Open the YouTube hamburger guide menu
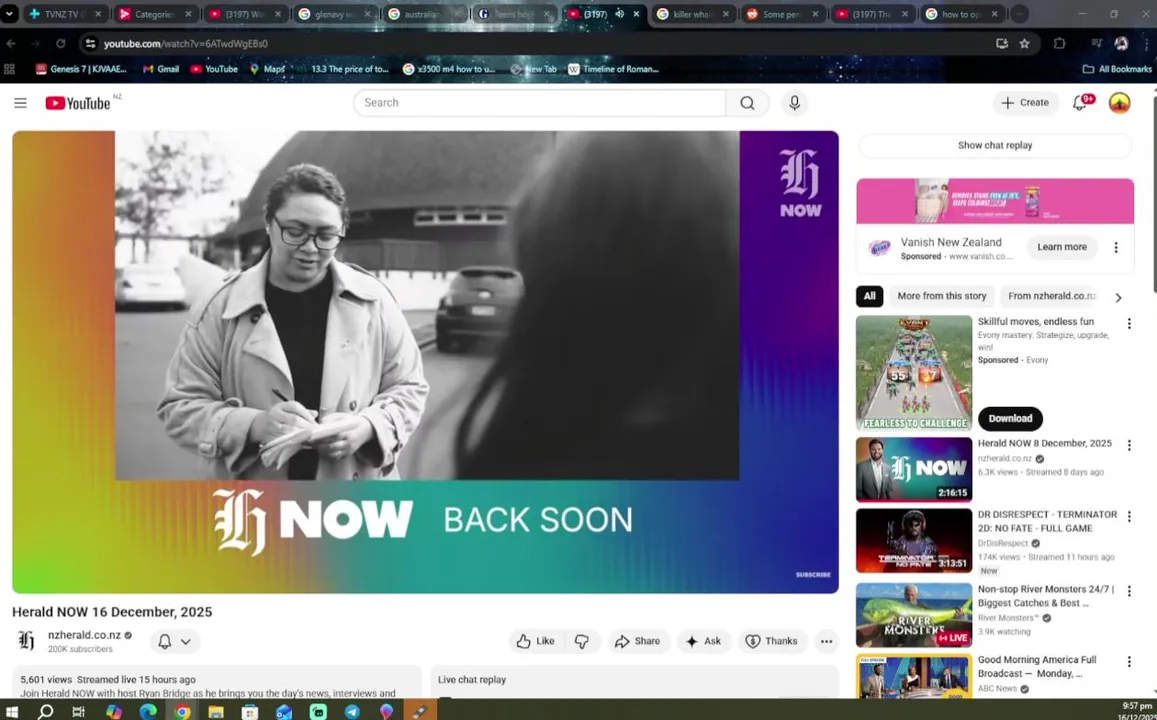The width and height of the screenshot is (1157, 720). 21,103
